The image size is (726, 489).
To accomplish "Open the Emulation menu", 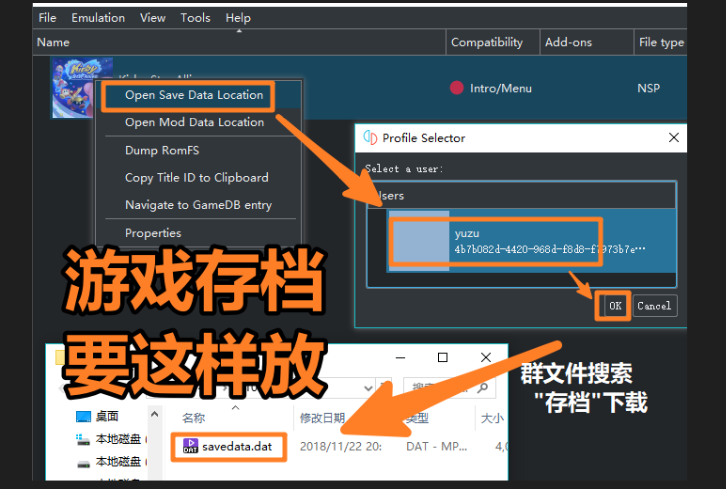I will (x=98, y=18).
